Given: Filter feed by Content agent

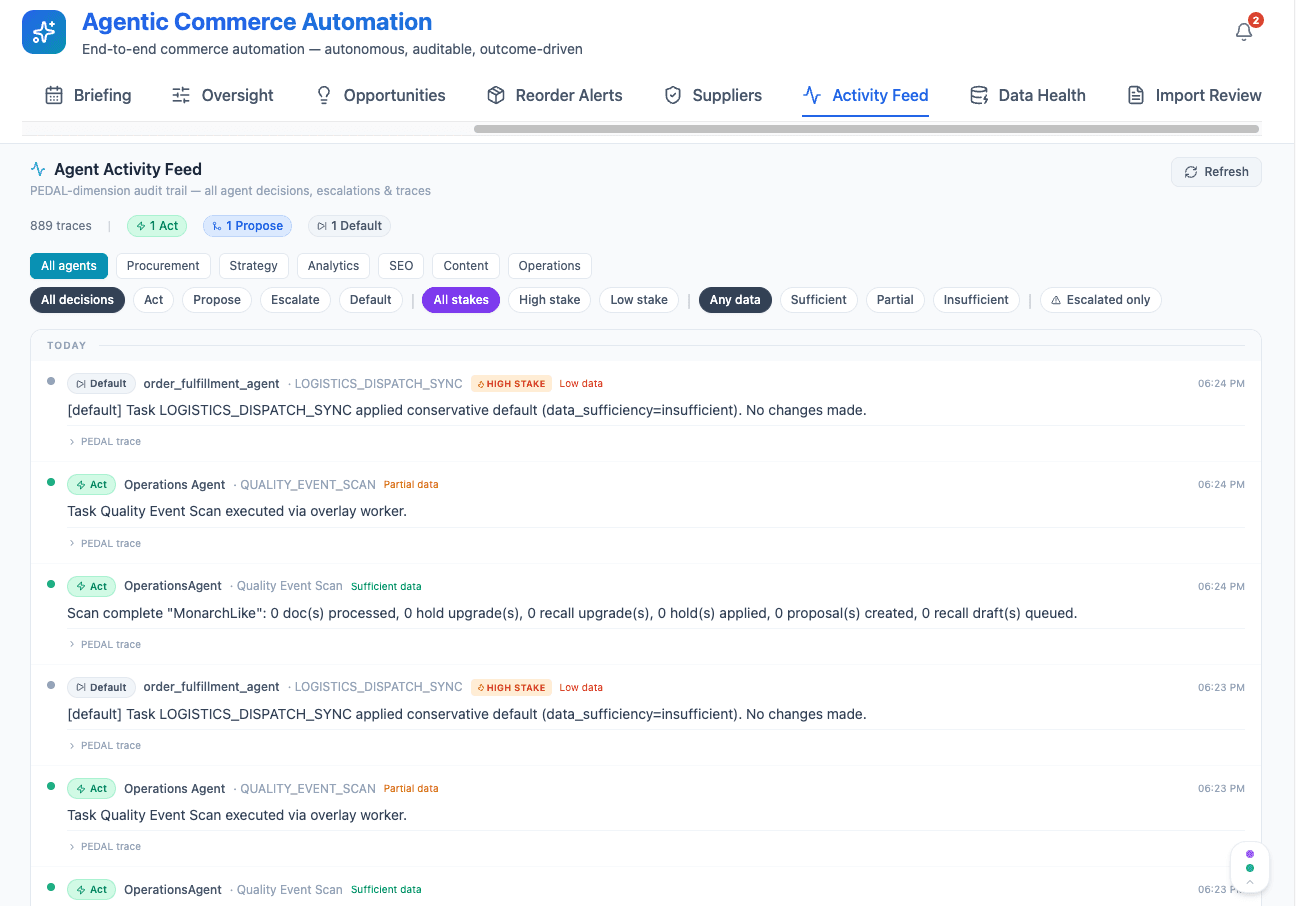Looking at the screenshot, I should 466,266.
